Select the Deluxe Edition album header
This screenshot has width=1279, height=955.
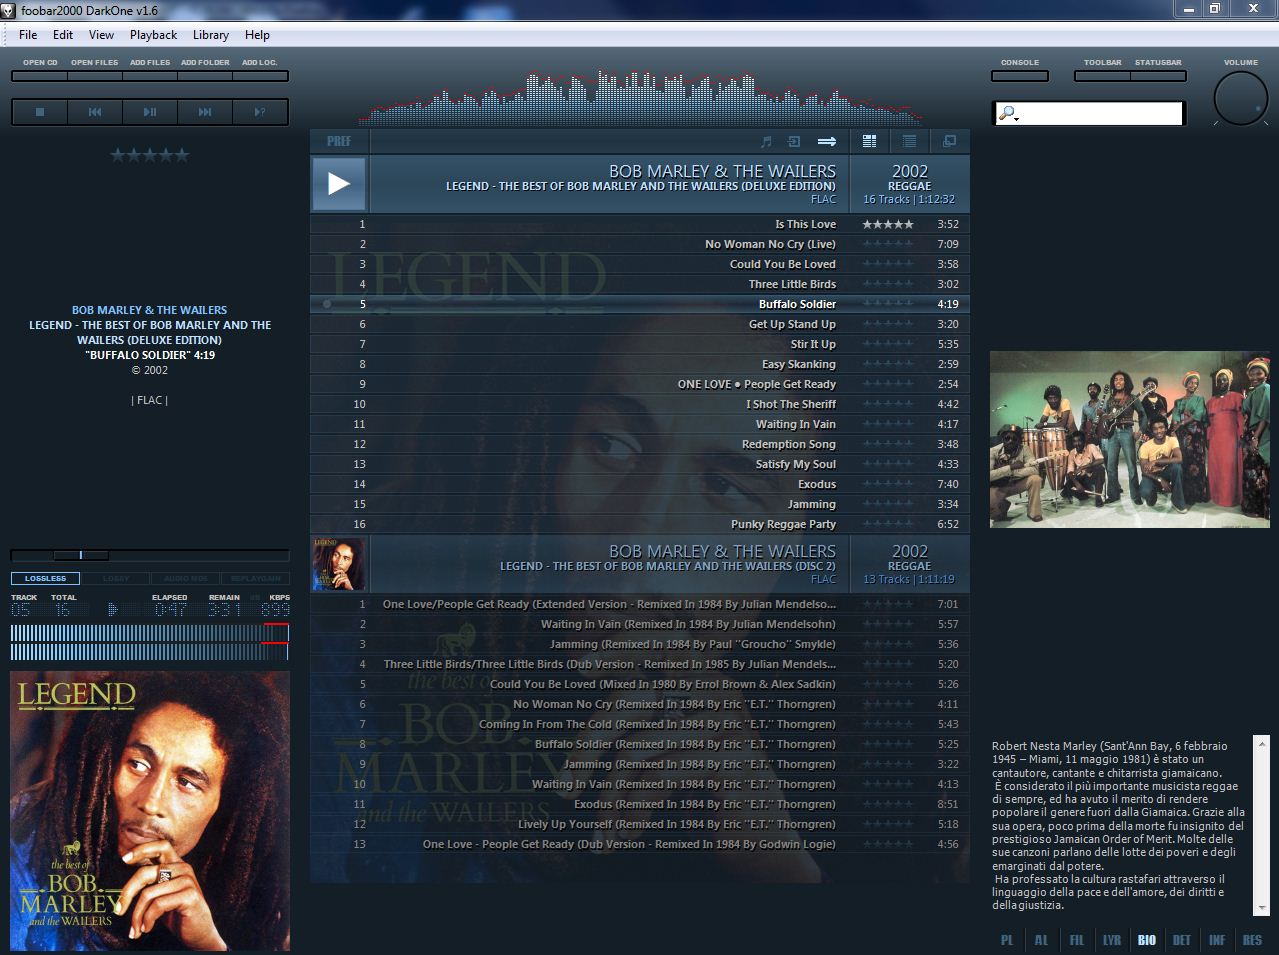[640, 184]
